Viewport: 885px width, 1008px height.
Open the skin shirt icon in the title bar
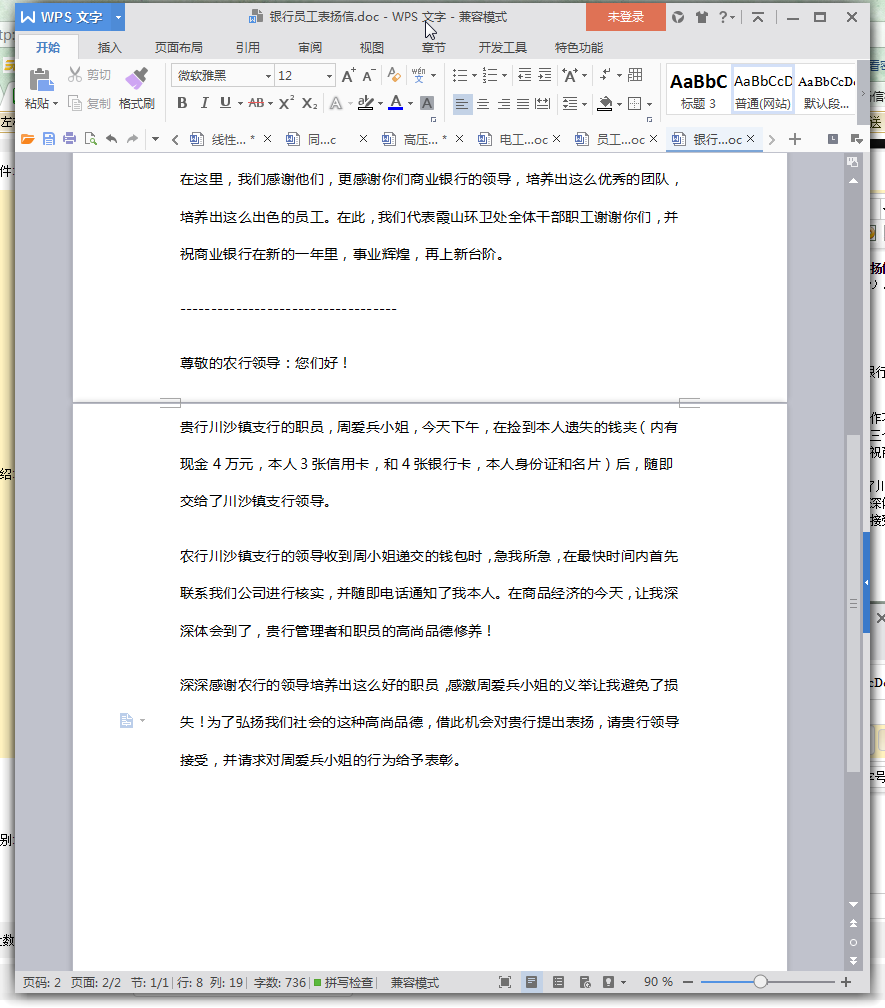[x=701, y=17]
